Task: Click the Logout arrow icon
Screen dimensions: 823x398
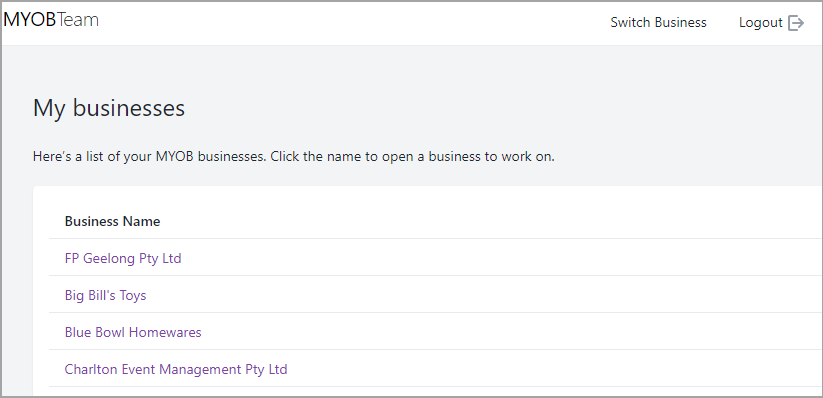Action: coord(796,23)
